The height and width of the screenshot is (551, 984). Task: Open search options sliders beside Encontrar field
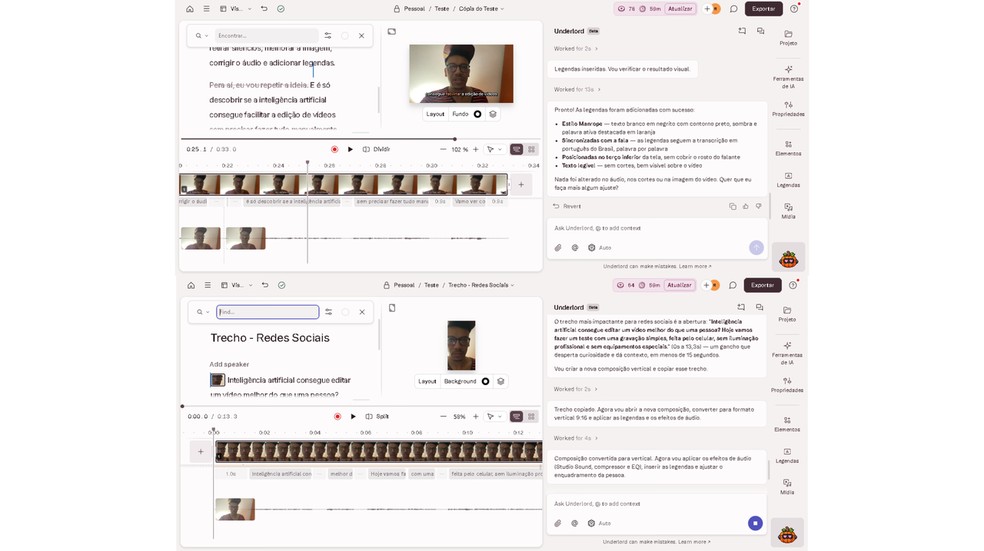[328, 36]
